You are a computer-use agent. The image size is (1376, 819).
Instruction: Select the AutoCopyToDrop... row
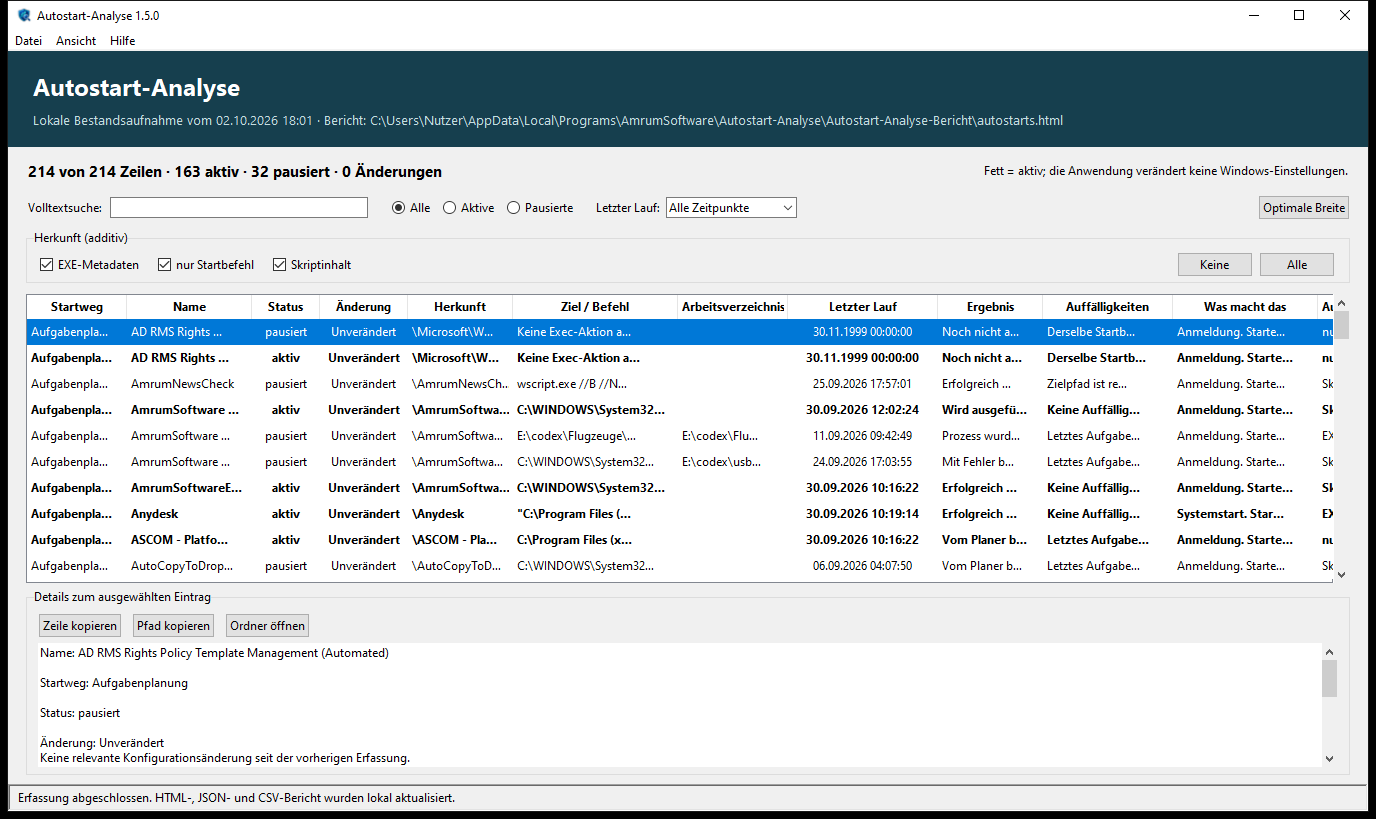tap(680, 566)
